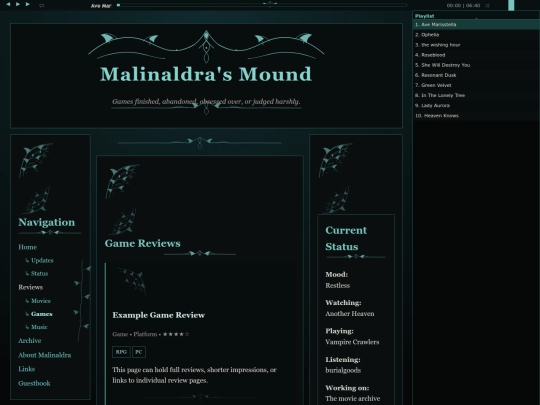Play '9. Lady Aurora' from playlist
This screenshot has height=405, width=540.
(x=476, y=105)
